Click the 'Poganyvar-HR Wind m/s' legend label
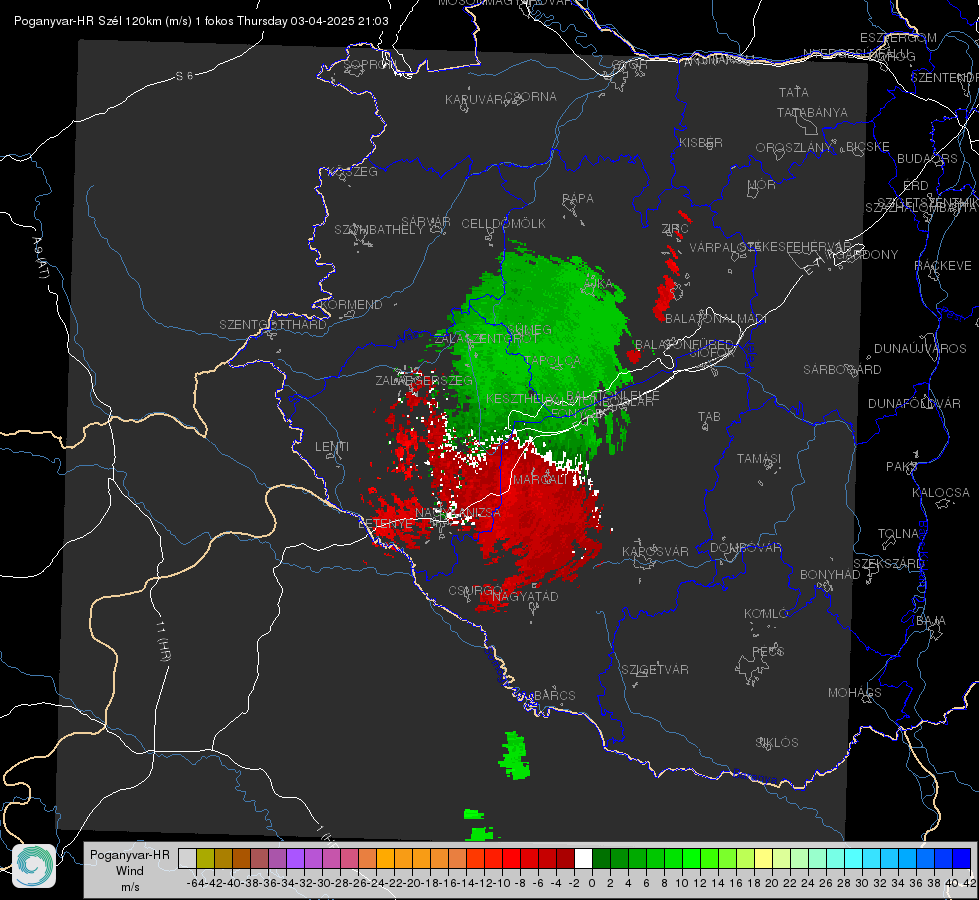This screenshot has height=900, width=979. tap(130, 871)
